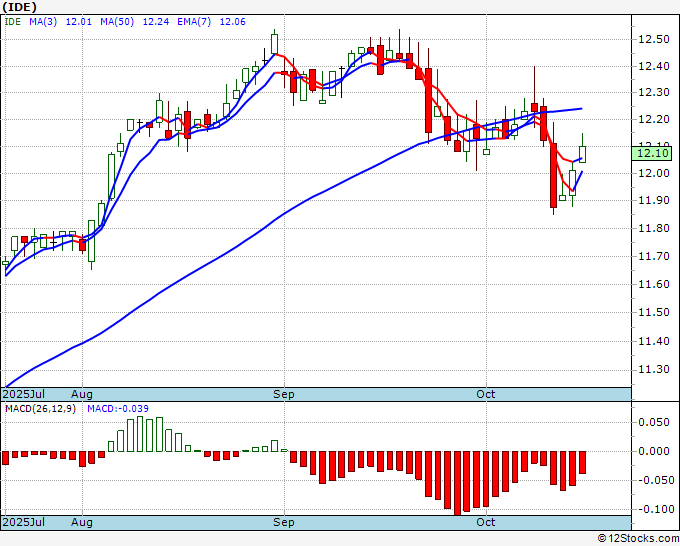Select the 12.40 price axis label
680x546 pixels.
(654, 66)
